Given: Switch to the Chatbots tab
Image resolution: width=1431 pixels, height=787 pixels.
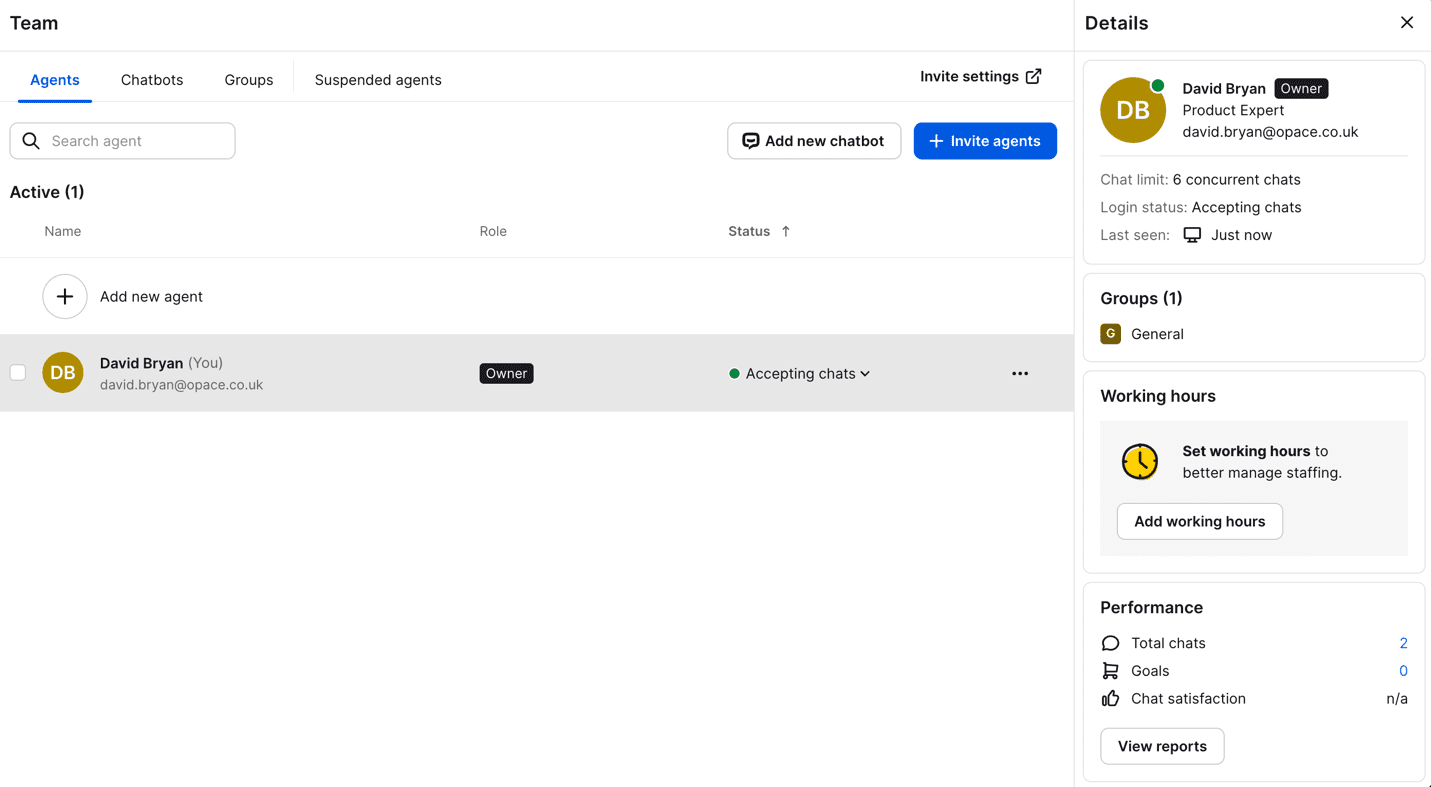Looking at the screenshot, I should tap(152, 80).
